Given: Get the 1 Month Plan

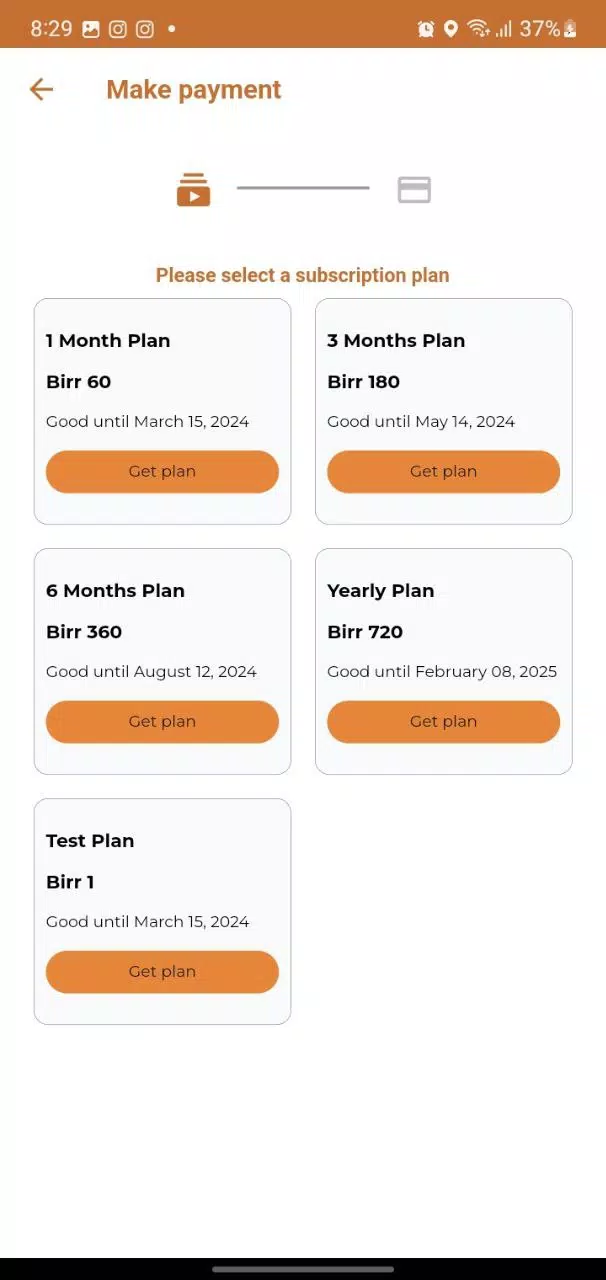Looking at the screenshot, I should tap(162, 471).
